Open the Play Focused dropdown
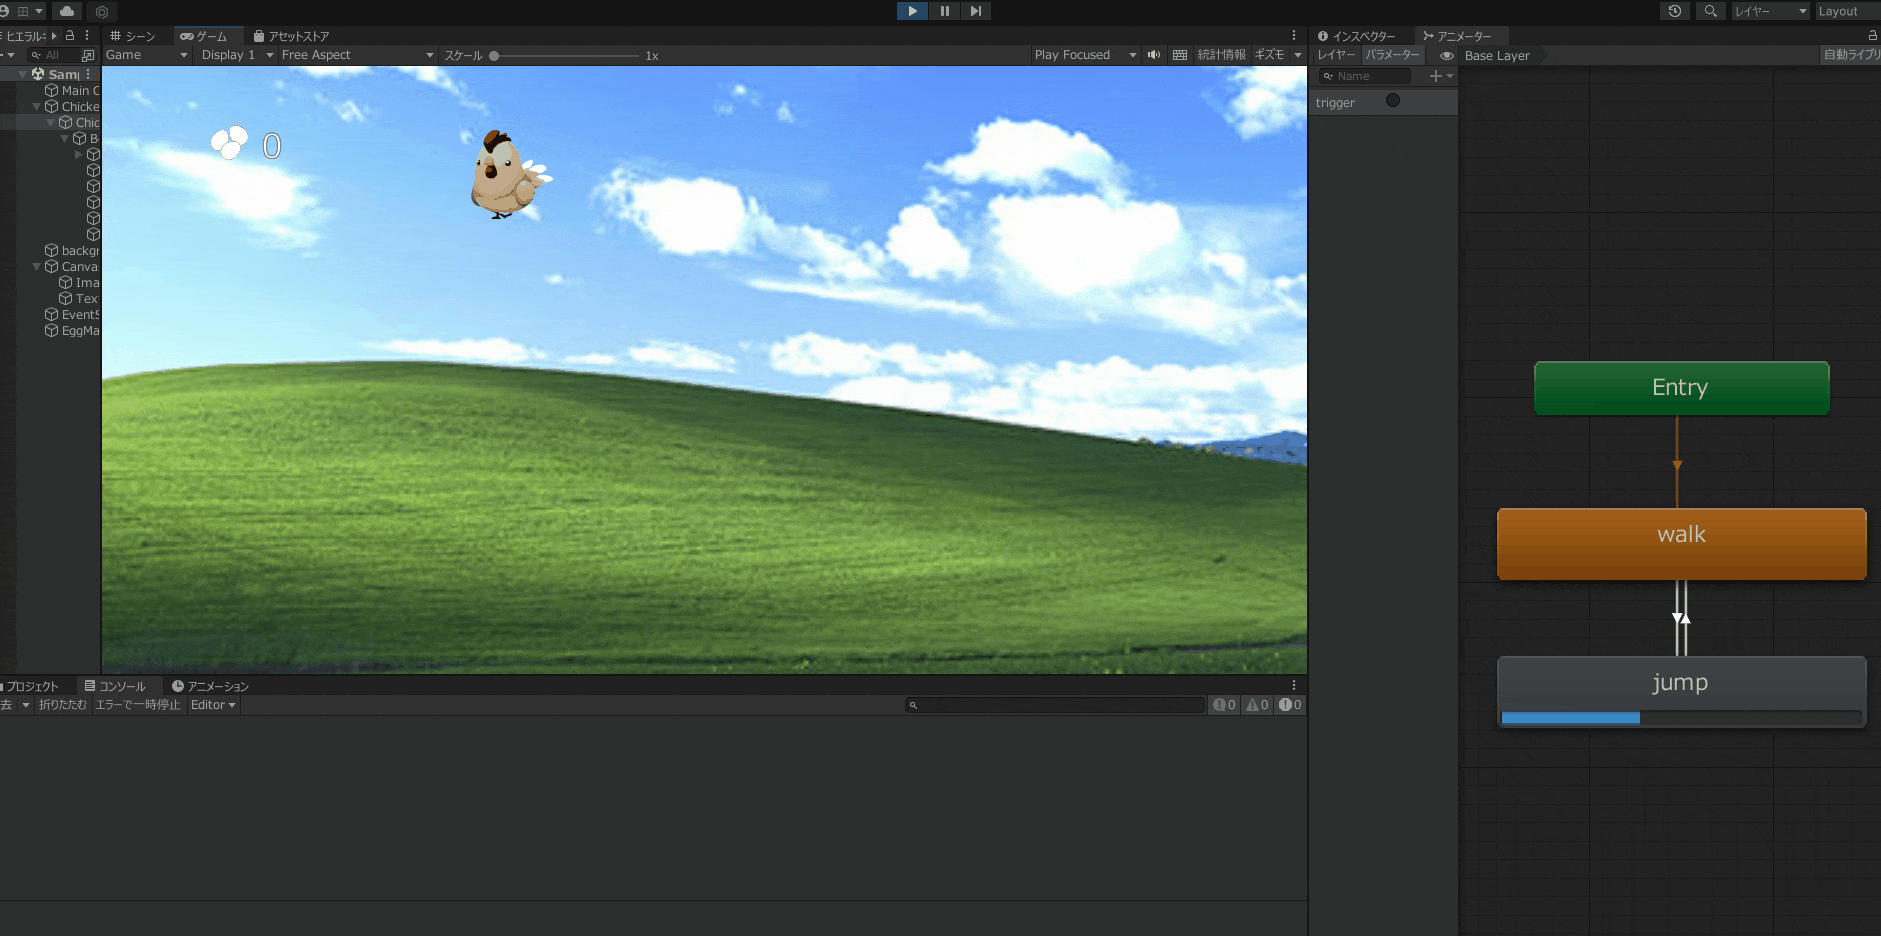Image resolution: width=1881 pixels, height=936 pixels. click(x=1085, y=55)
